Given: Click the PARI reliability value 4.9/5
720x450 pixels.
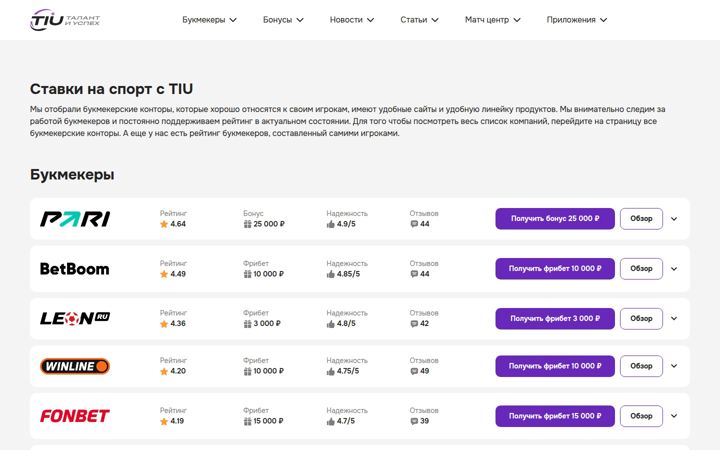Looking at the screenshot, I should coord(346,224).
